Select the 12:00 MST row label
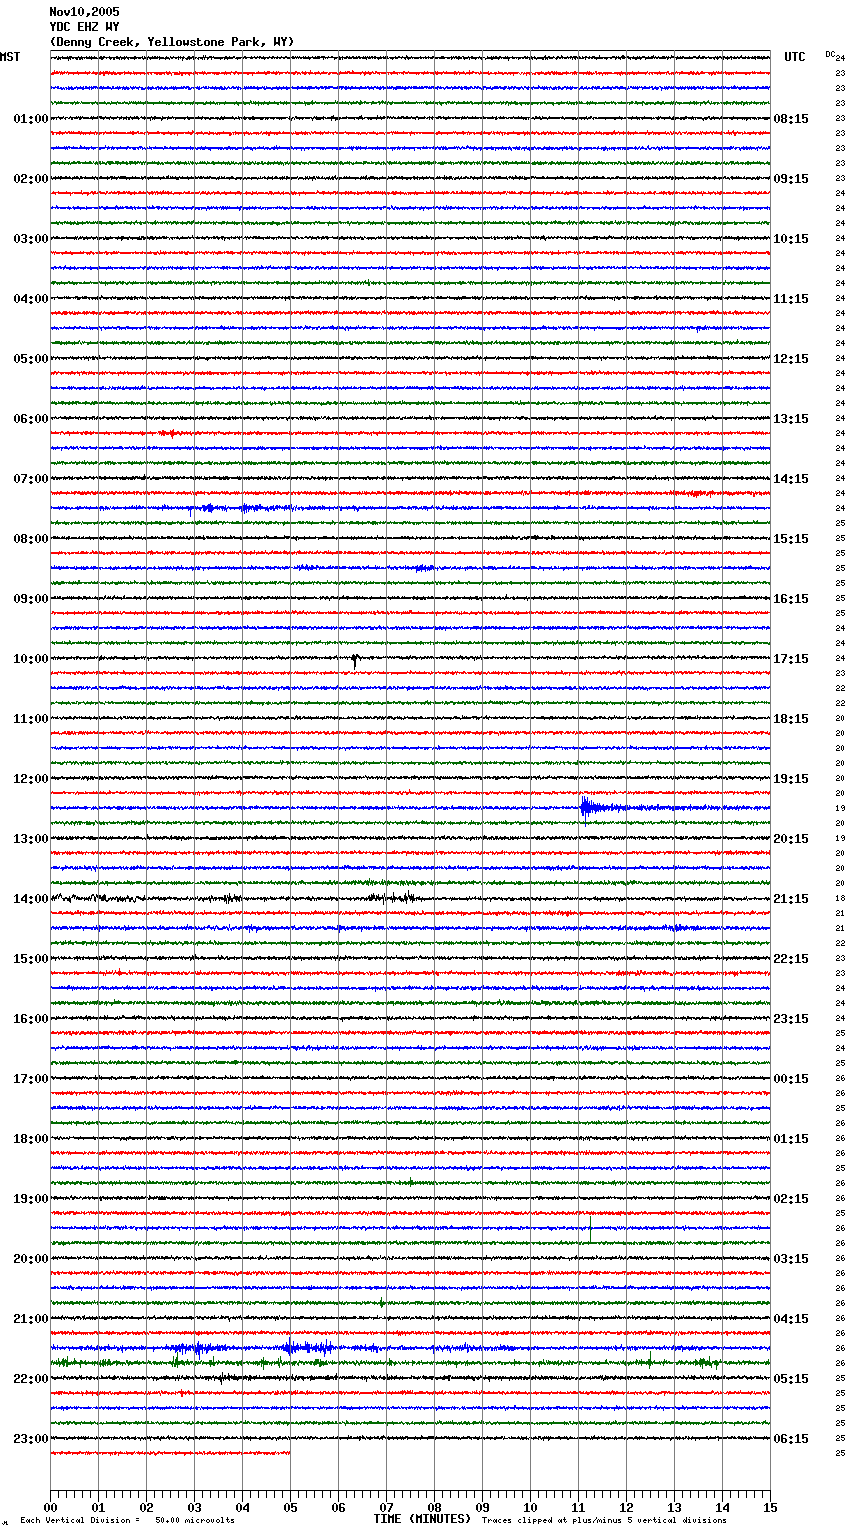 tap(30, 779)
